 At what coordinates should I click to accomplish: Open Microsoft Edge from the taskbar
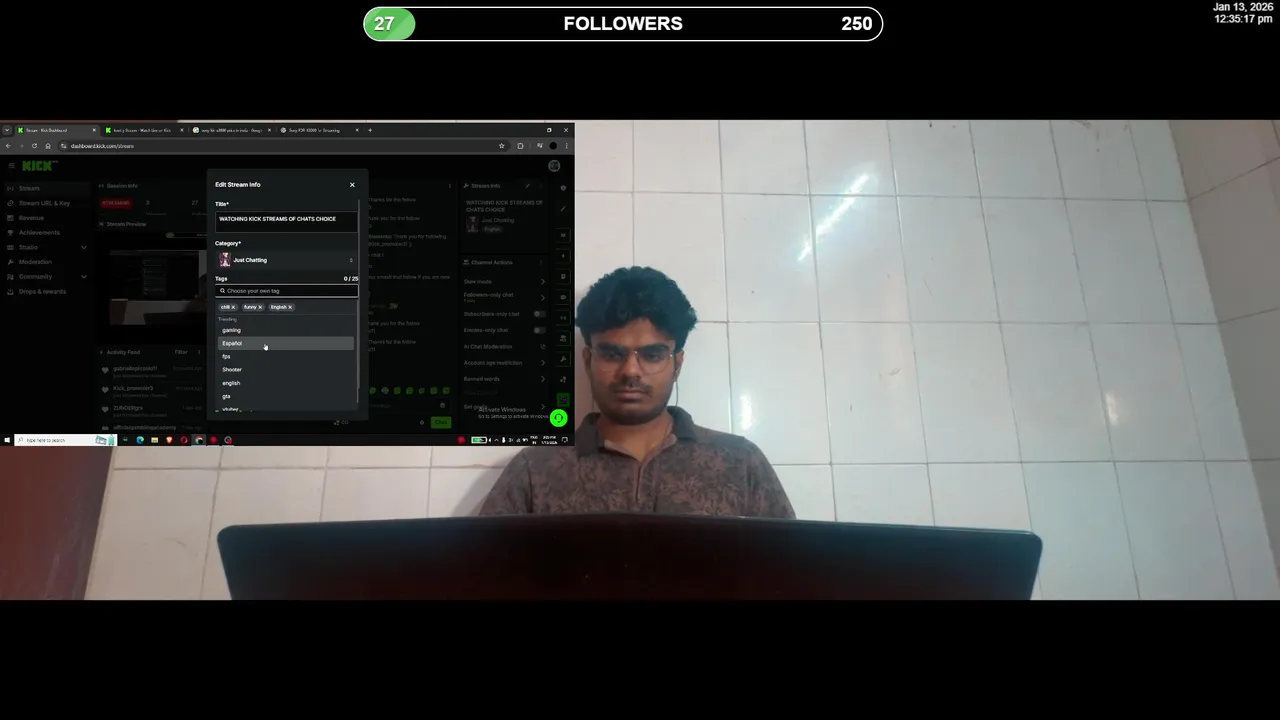tap(140, 440)
